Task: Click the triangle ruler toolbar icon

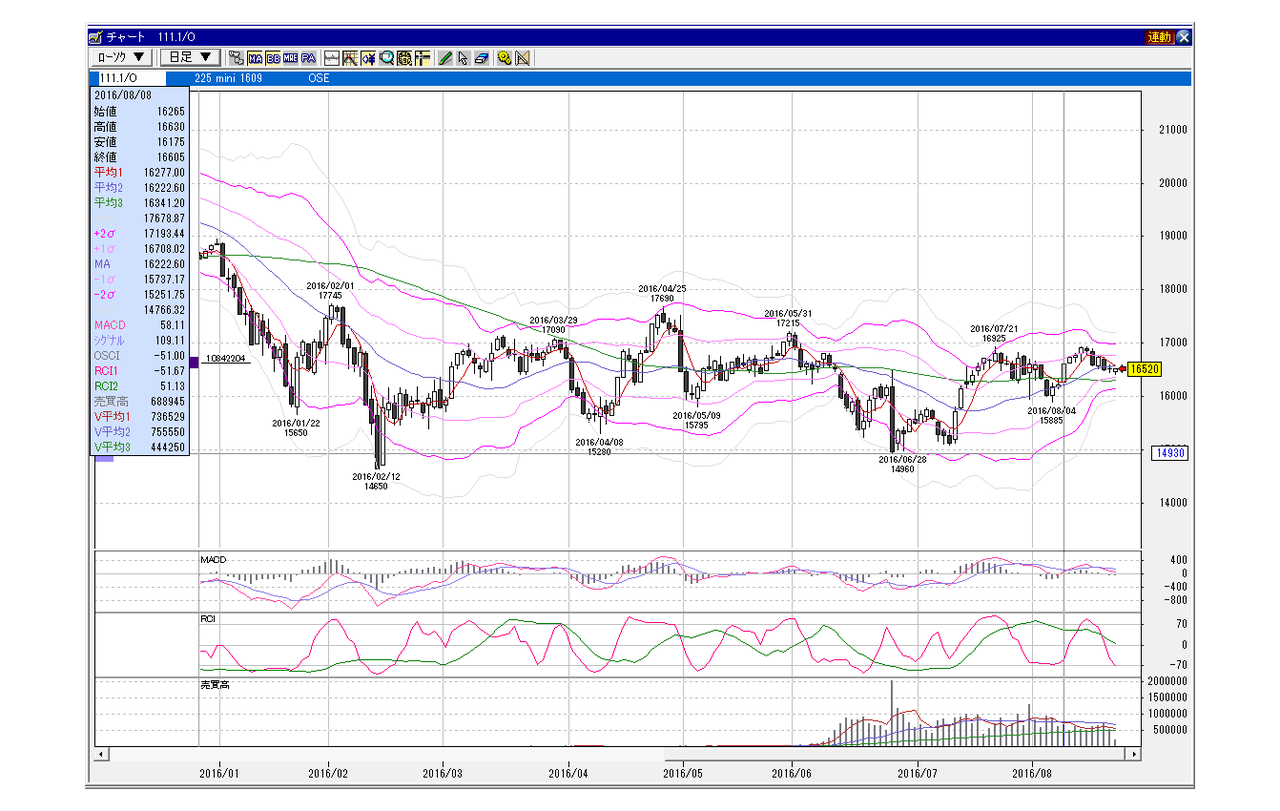Action: pyautogui.click(x=522, y=58)
